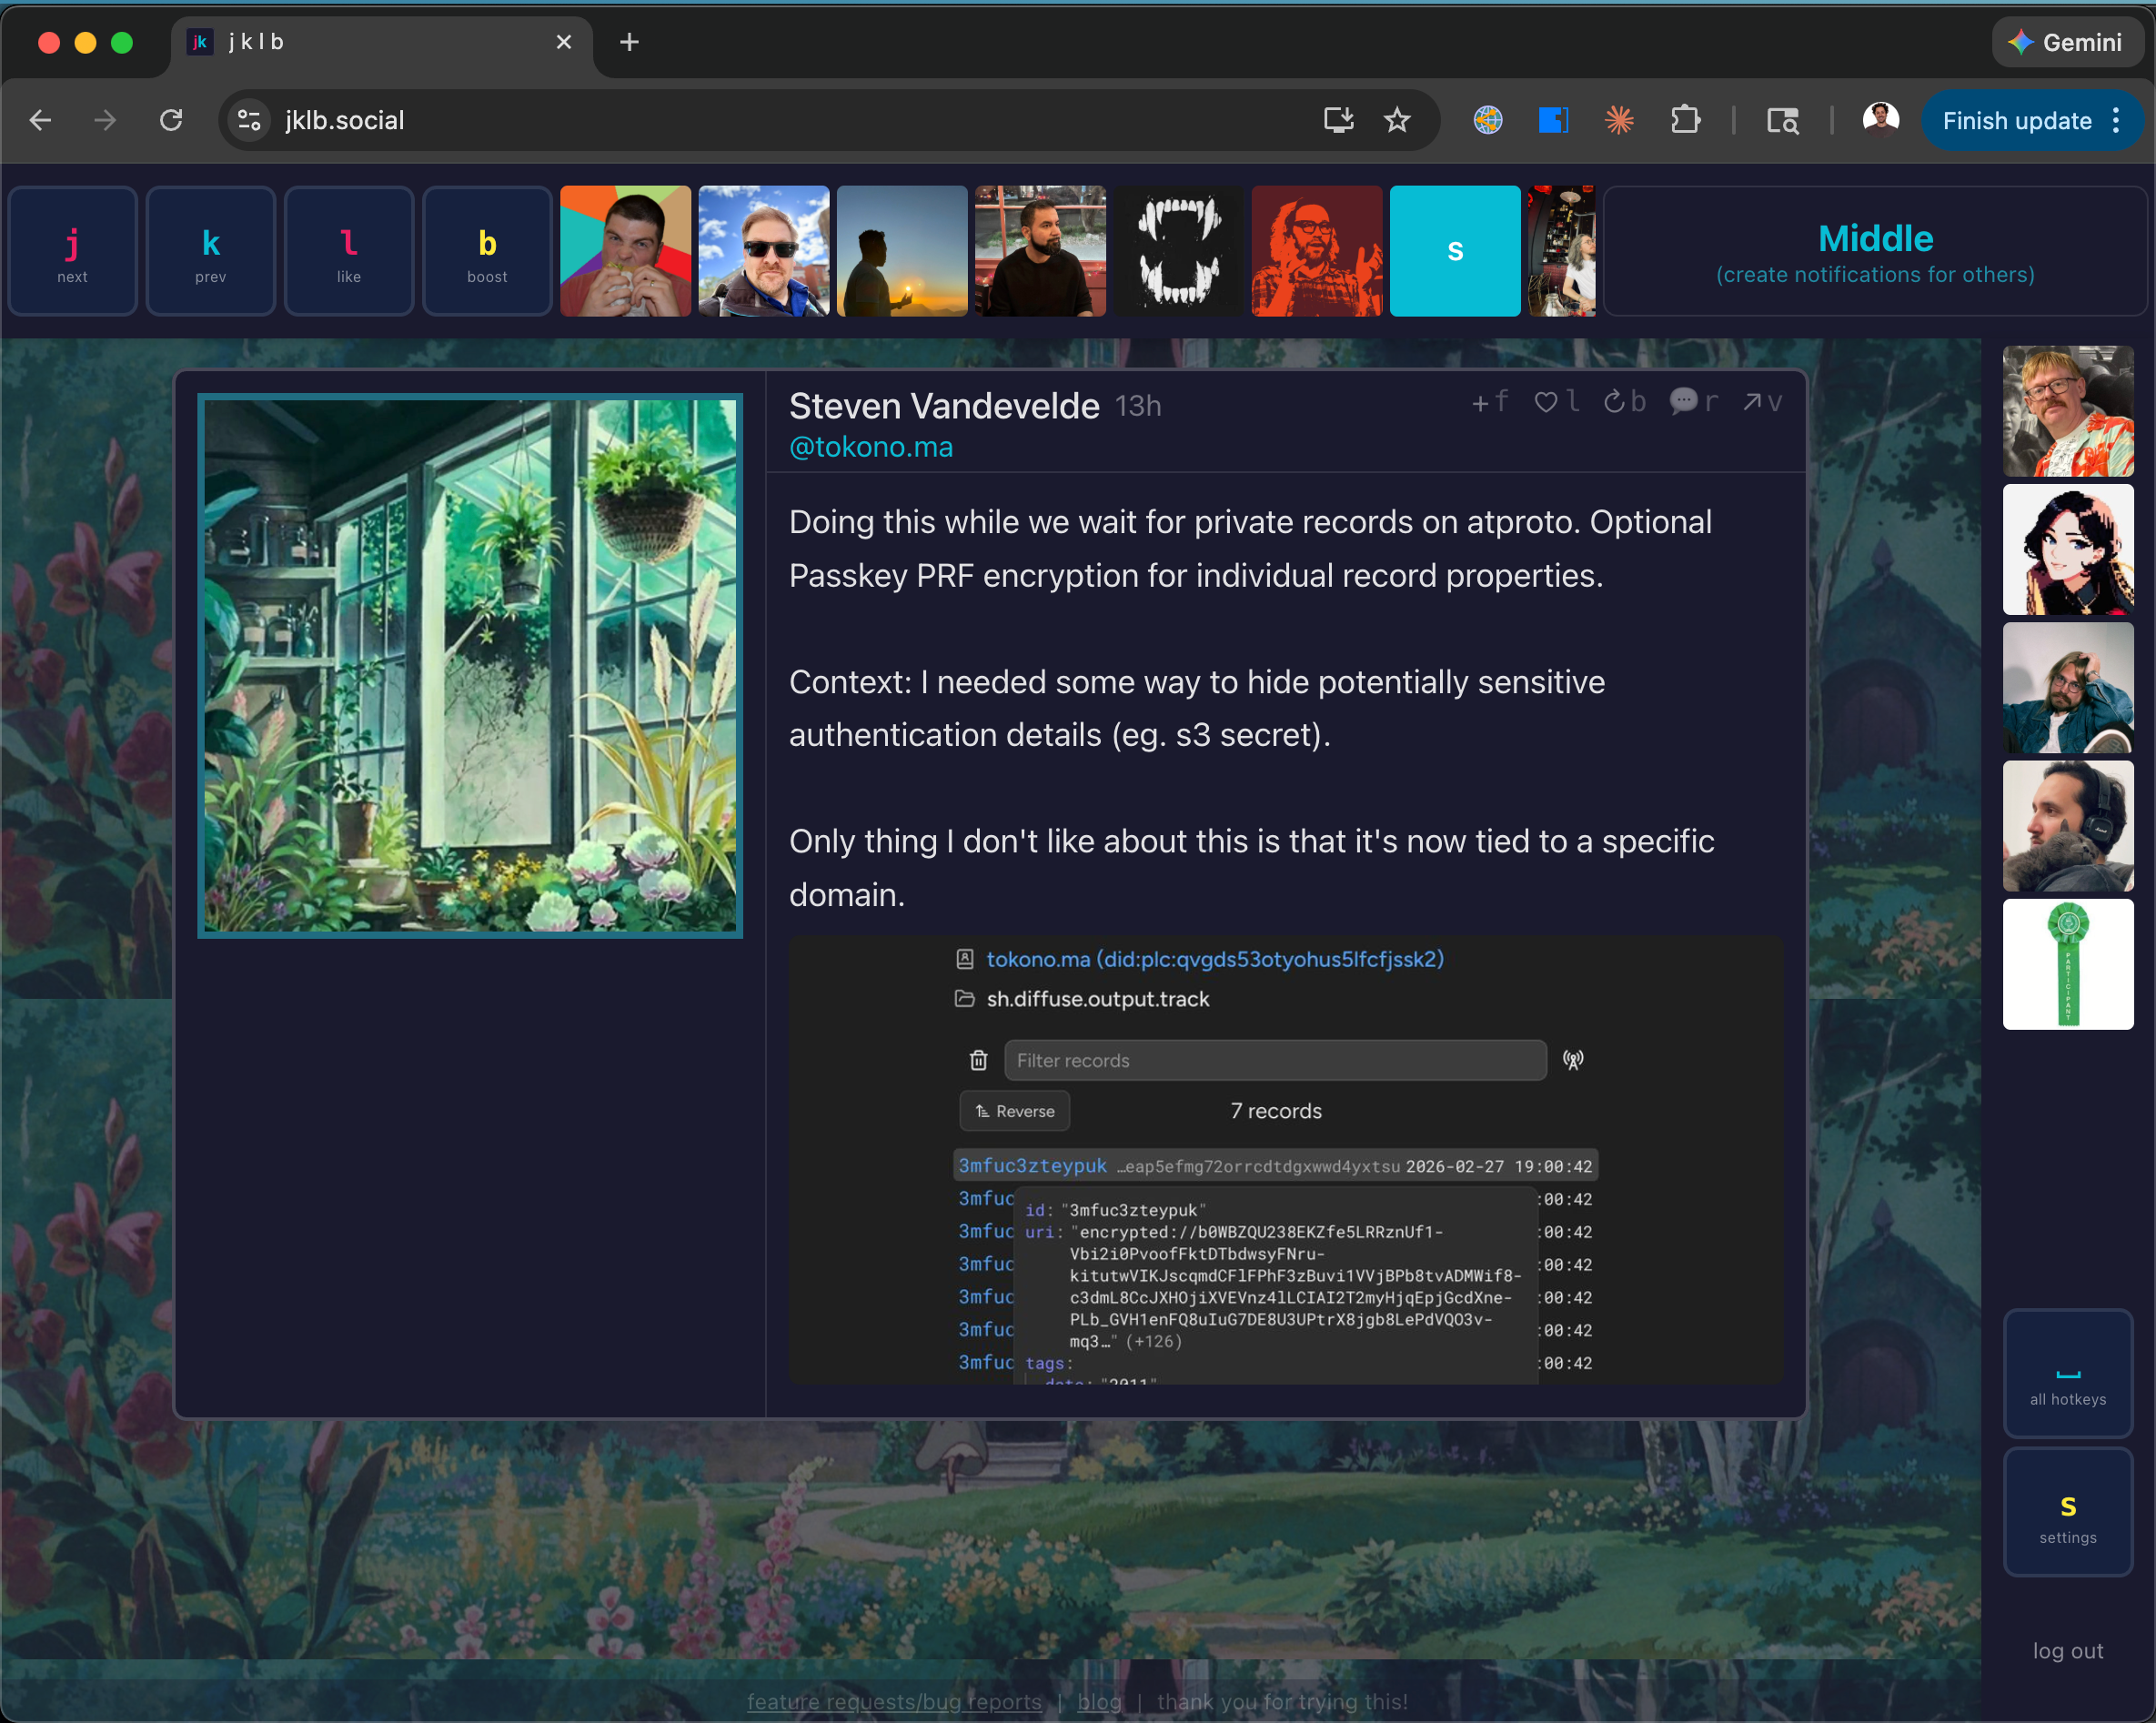Bookmark page with the star icon
Viewport: 2156px width, 1723px height.
1397,121
